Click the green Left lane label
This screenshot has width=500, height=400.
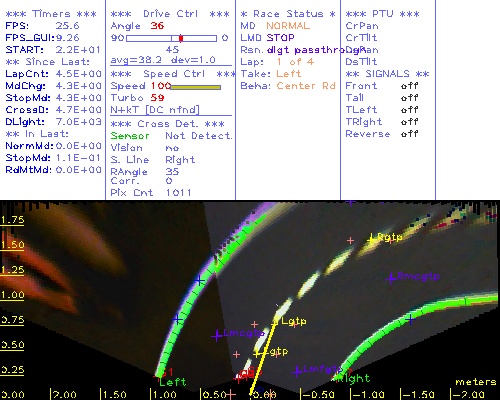[x=173, y=382]
